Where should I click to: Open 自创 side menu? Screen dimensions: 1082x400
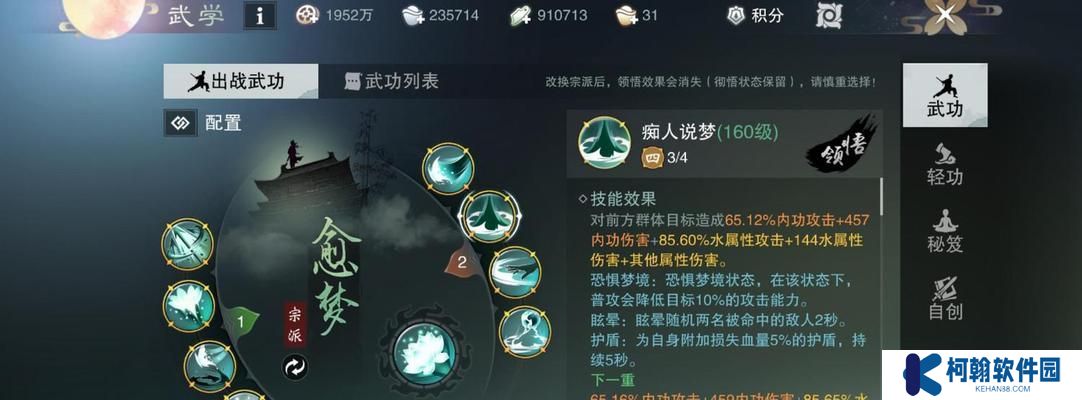click(x=945, y=299)
